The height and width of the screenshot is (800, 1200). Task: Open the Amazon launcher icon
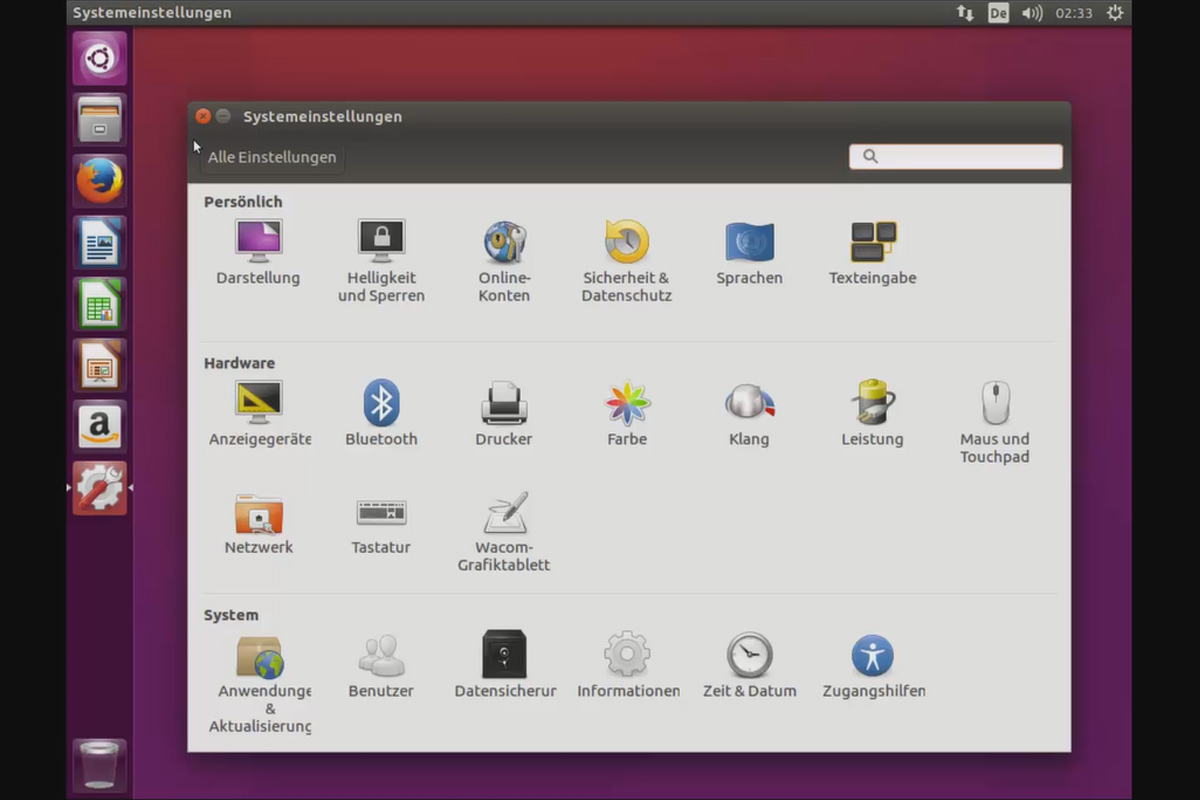click(x=99, y=427)
